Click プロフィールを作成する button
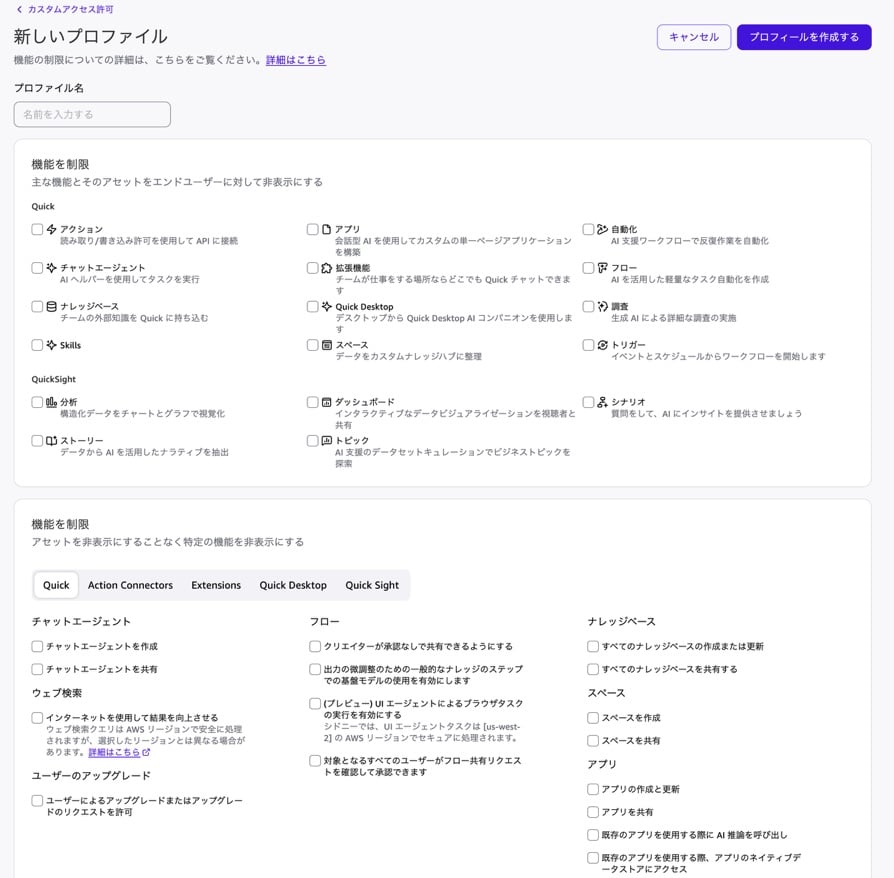Viewport: 894px width, 878px height. pos(804,37)
